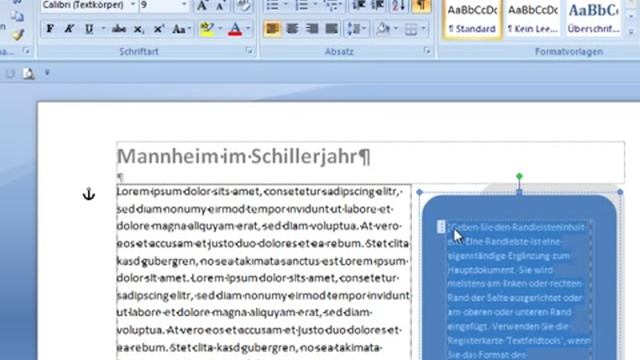Open the Sort dialog via the sort icon
The image size is (640, 360).
point(398,5)
